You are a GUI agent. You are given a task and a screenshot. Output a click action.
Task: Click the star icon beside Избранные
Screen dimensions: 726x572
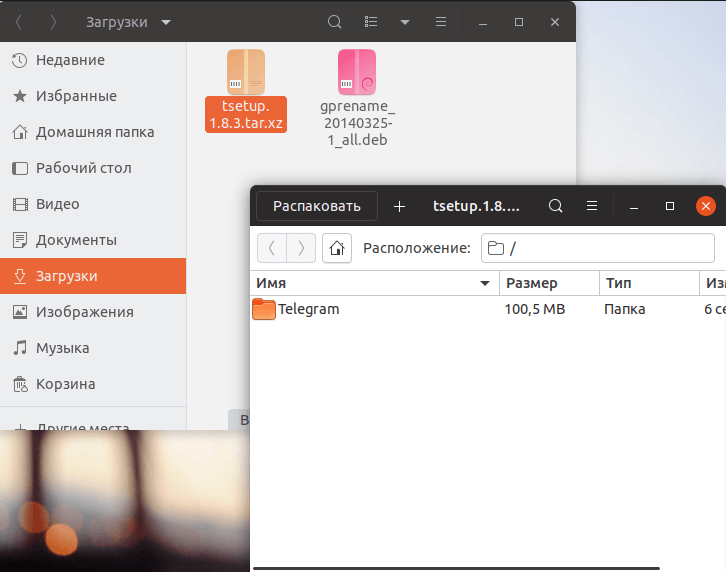tap(19, 96)
